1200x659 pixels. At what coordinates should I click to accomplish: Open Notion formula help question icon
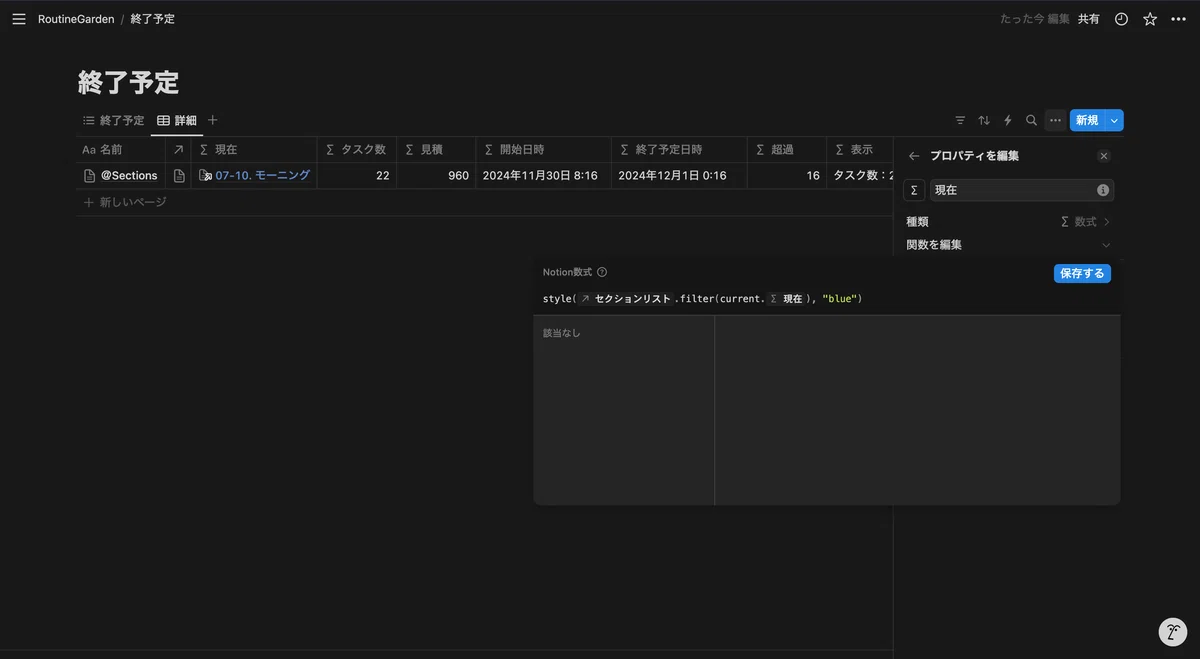tap(602, 272)
